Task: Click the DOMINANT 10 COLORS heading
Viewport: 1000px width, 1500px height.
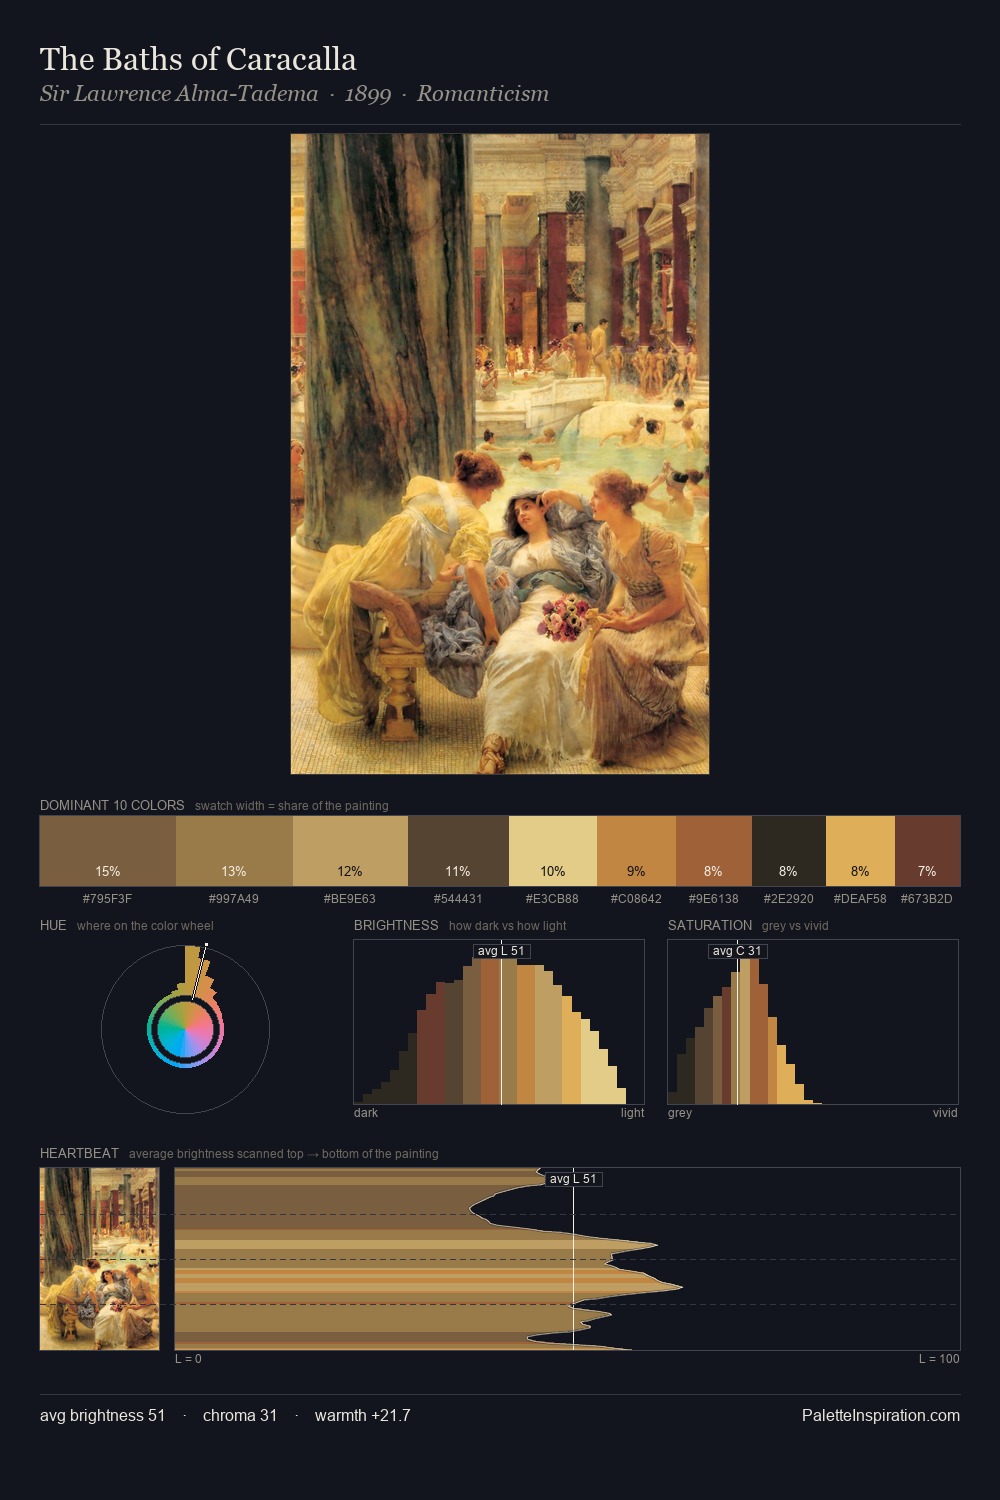Action: pyautogui.click(x=112, y=805)
